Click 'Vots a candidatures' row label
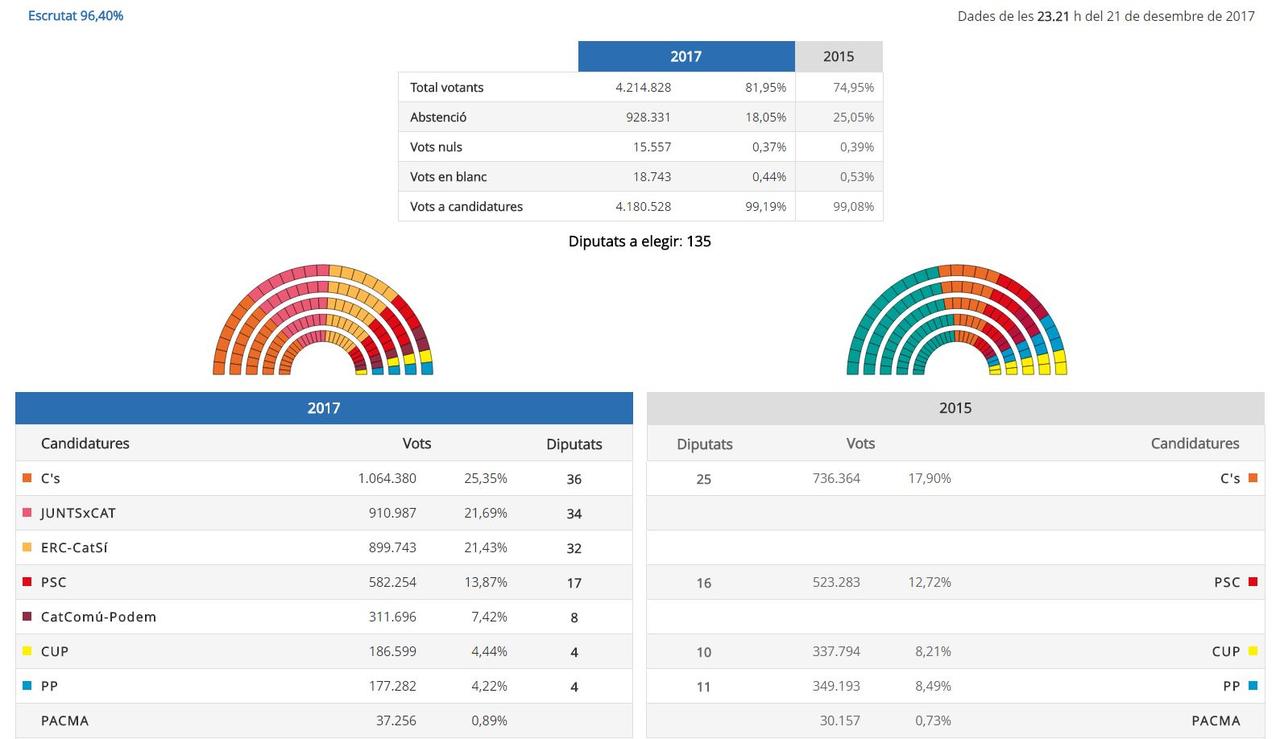The image size is (1280, 739). [466, 207]
